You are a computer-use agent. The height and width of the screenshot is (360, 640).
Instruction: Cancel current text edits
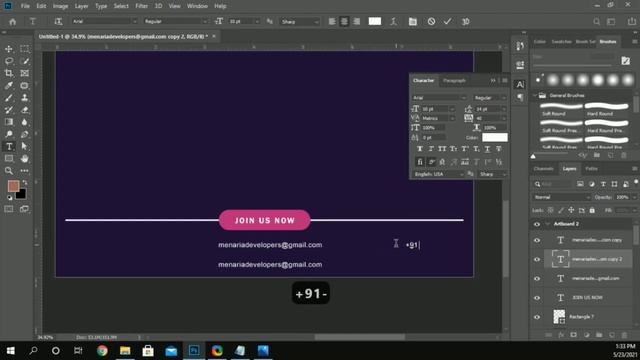point(431,22)
